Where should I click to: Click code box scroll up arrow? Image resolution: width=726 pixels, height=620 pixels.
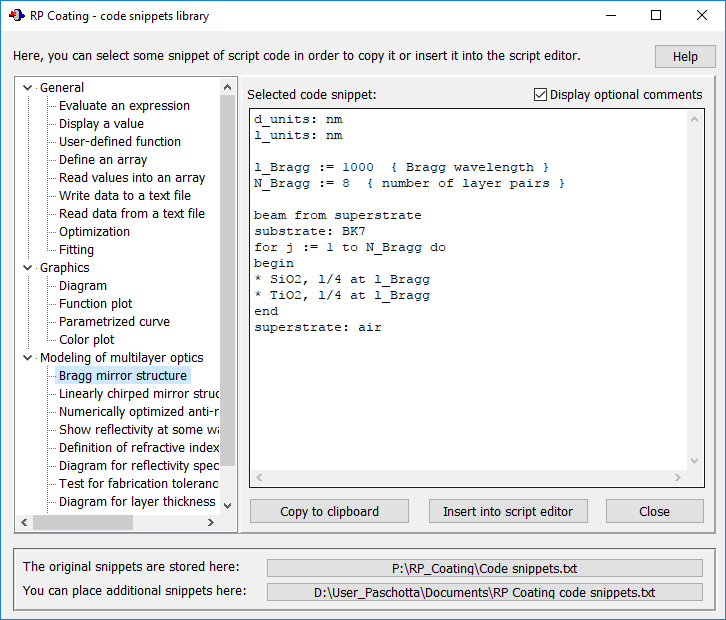tap(694, 119)
